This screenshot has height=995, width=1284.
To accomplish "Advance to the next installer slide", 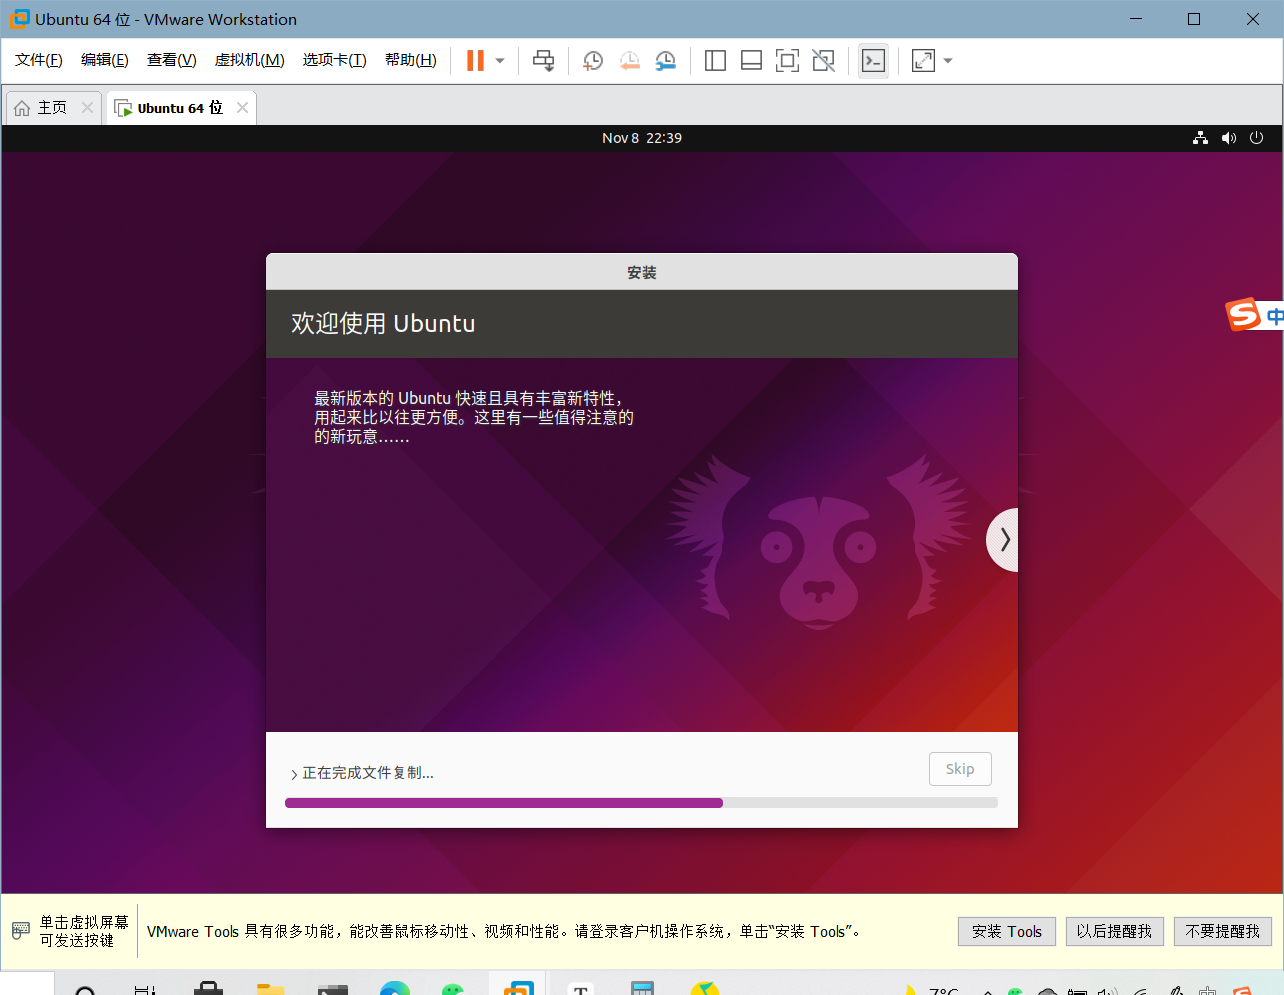I will (x=1003, y=540).
